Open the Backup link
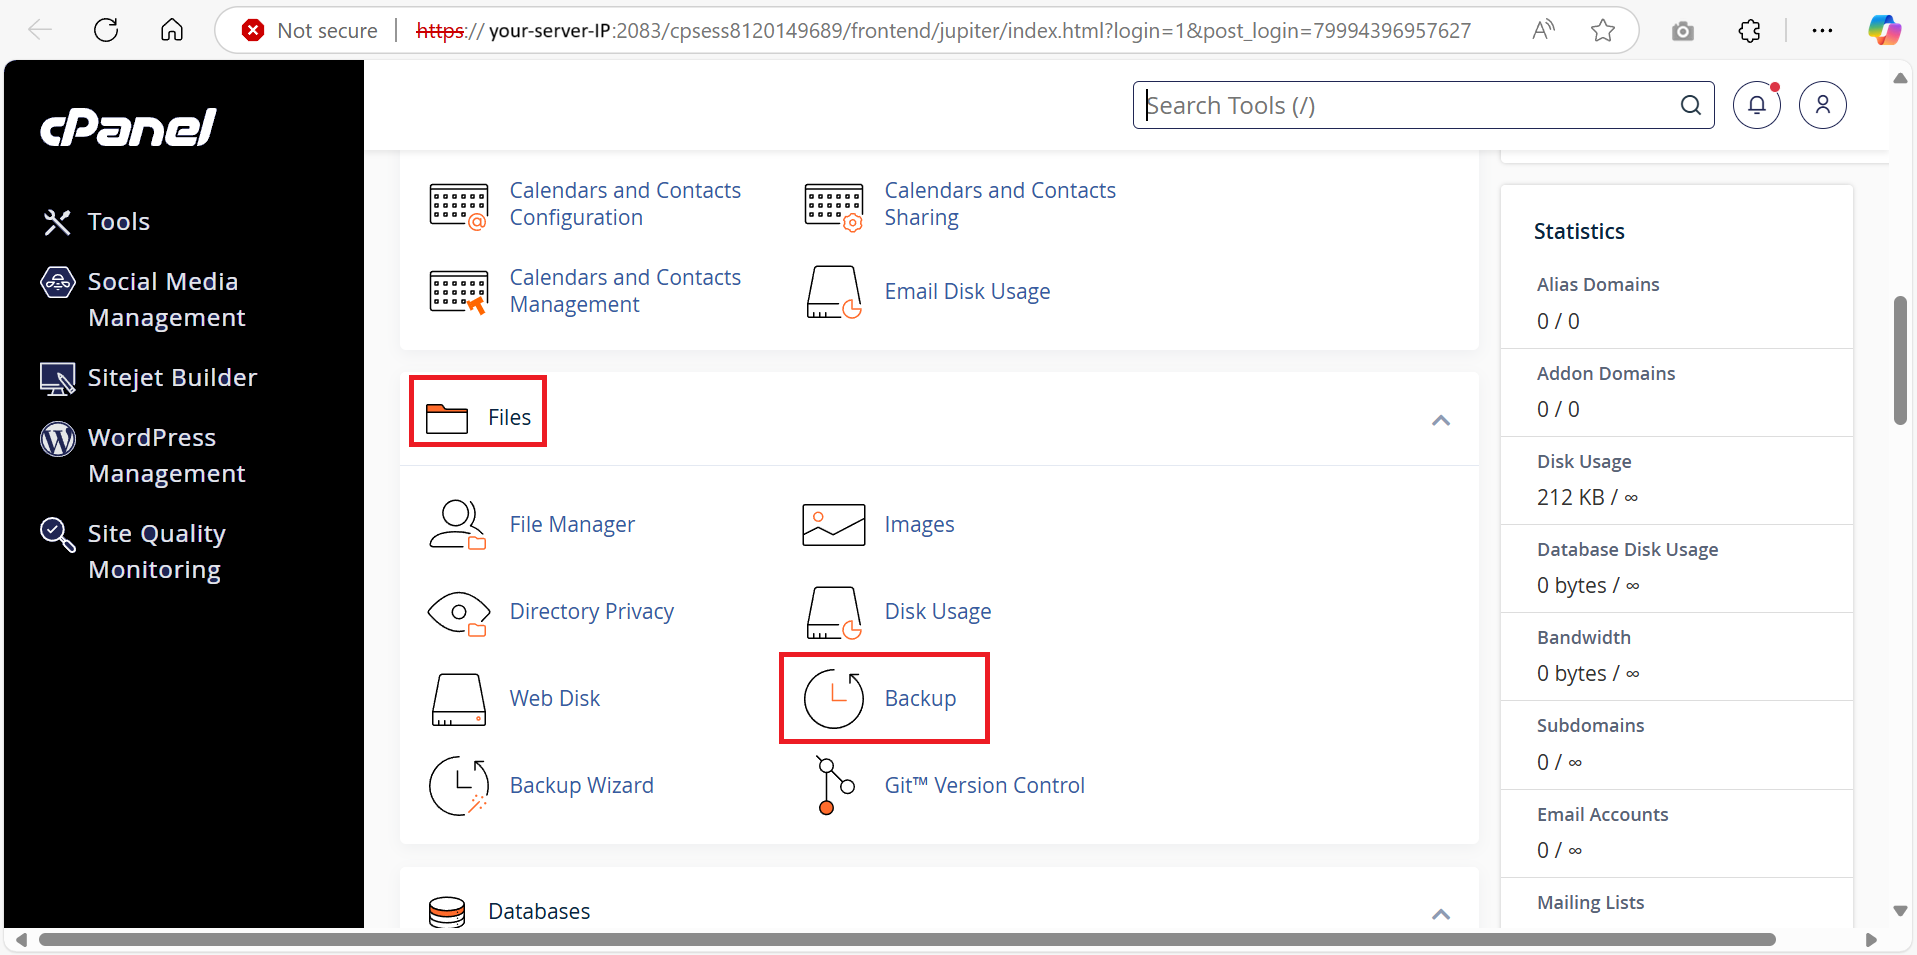 click(x=920, y=699)
